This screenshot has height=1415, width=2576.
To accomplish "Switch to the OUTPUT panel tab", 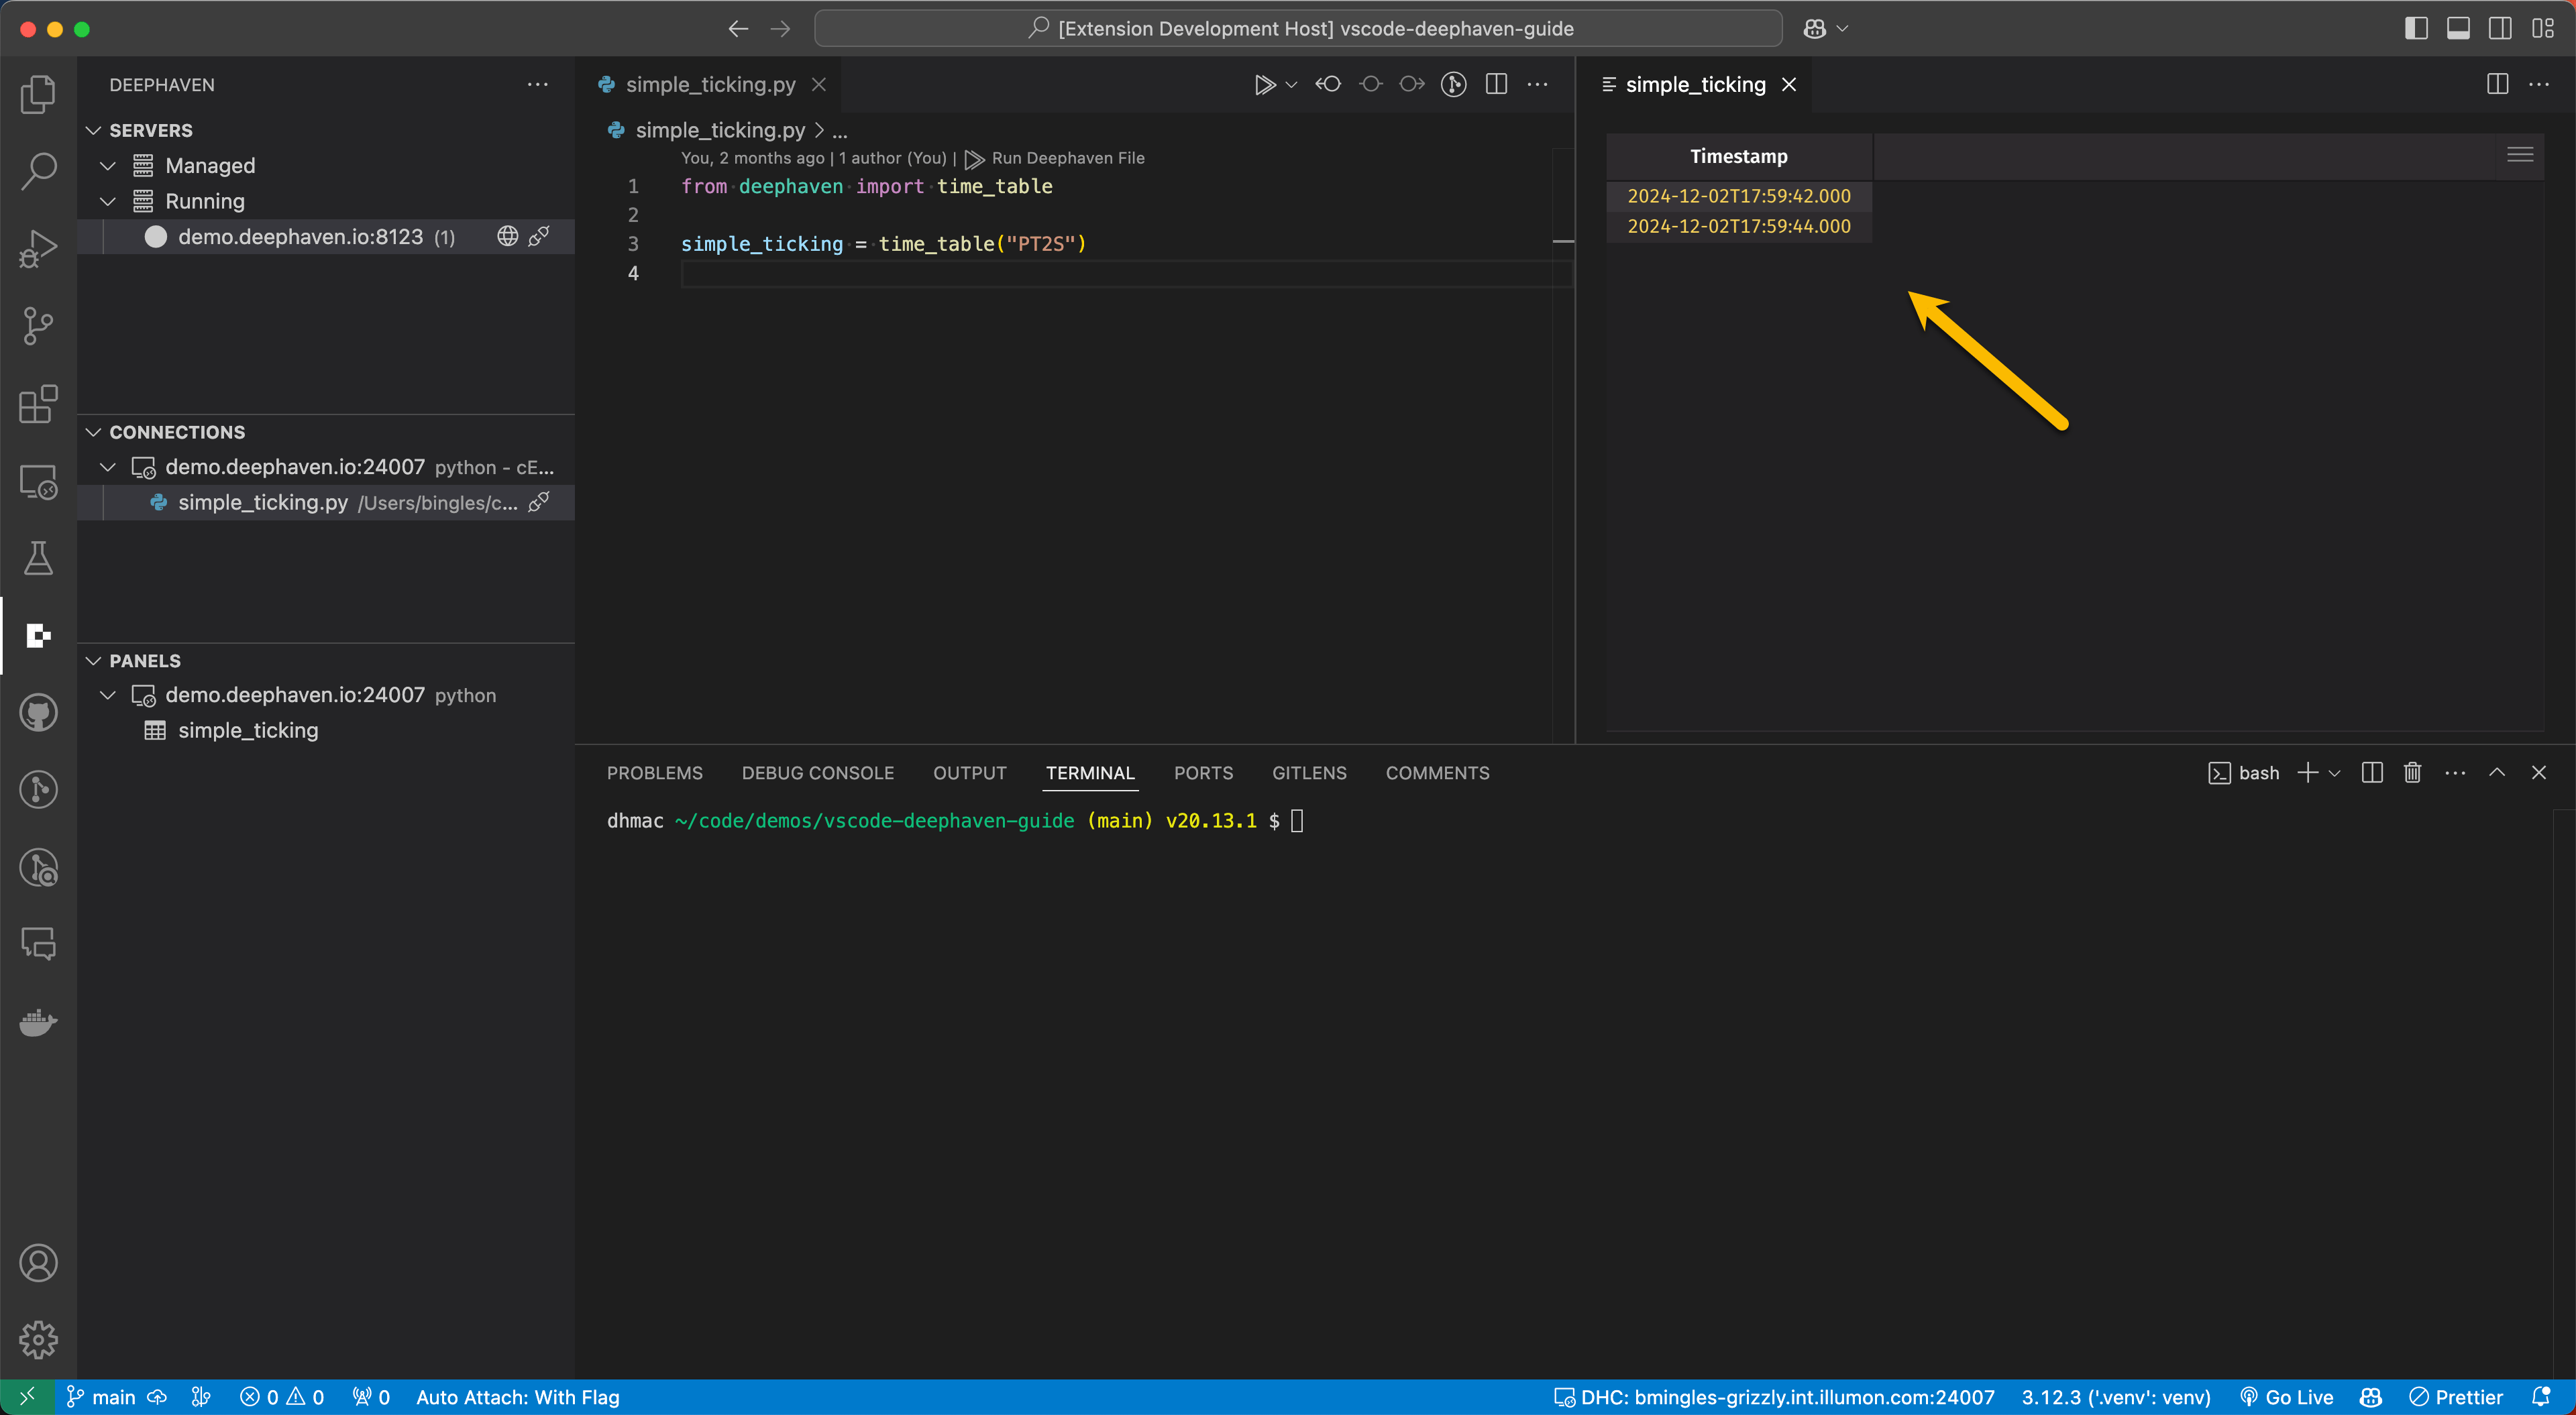I will pos(969,773).
